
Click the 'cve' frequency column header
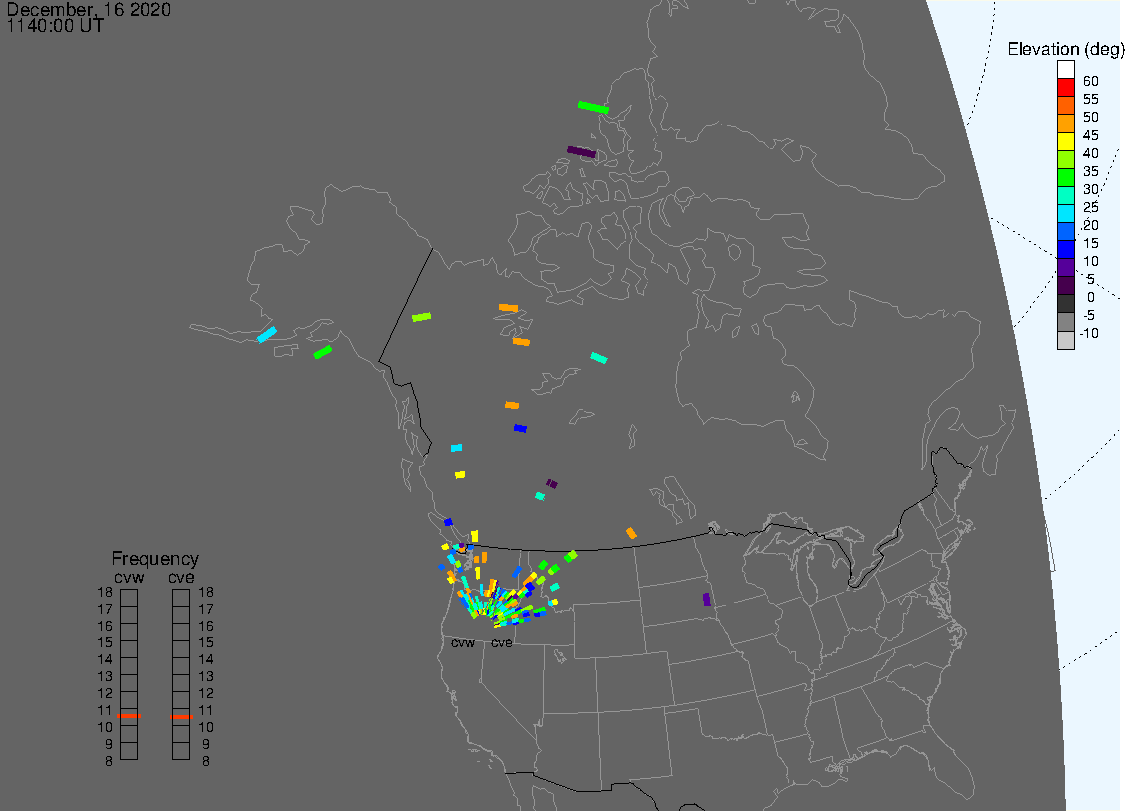click(182, 578)
